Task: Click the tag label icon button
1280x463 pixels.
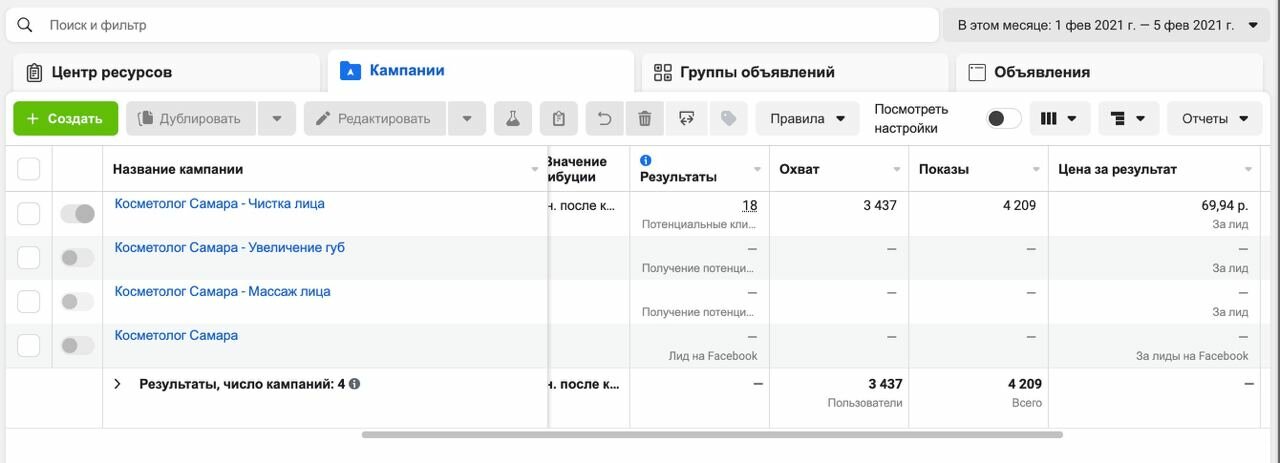Action: (x=728, y=118)
